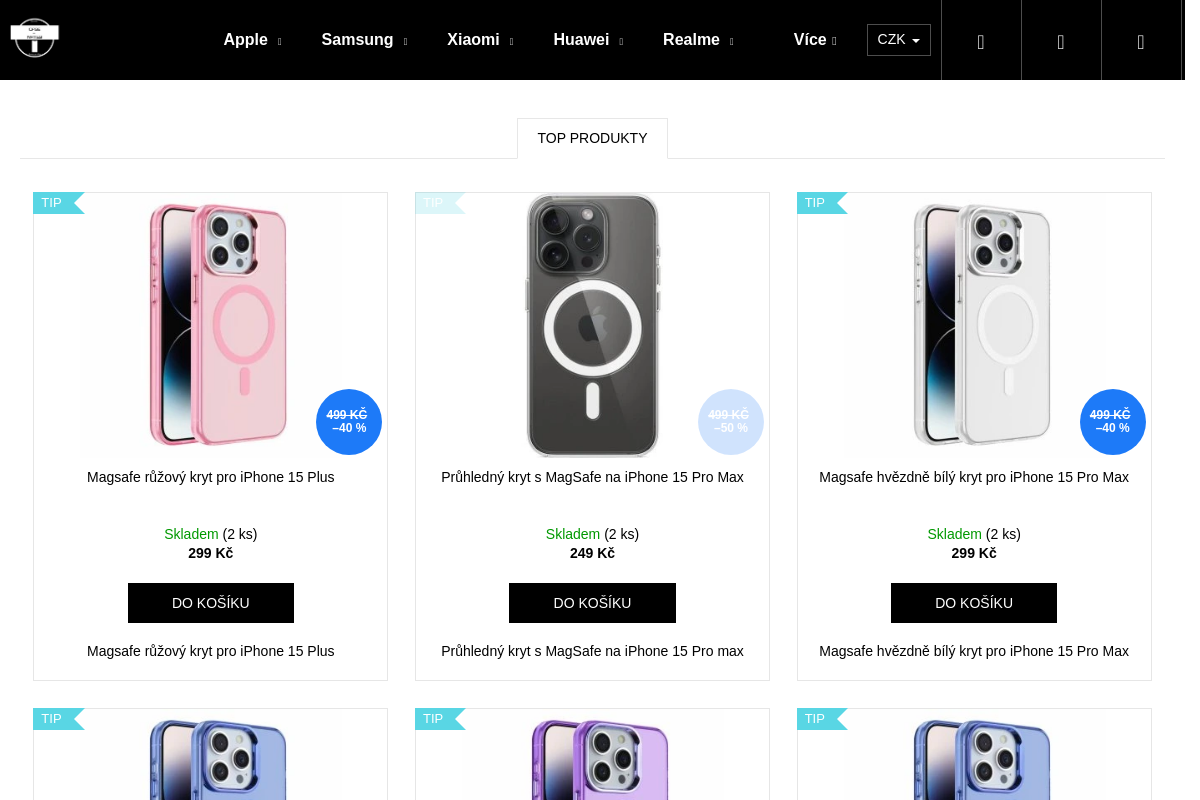Screen dimensions: 1200x800
Task: Click the user login icon in the header
Action: click(1061, 41)
